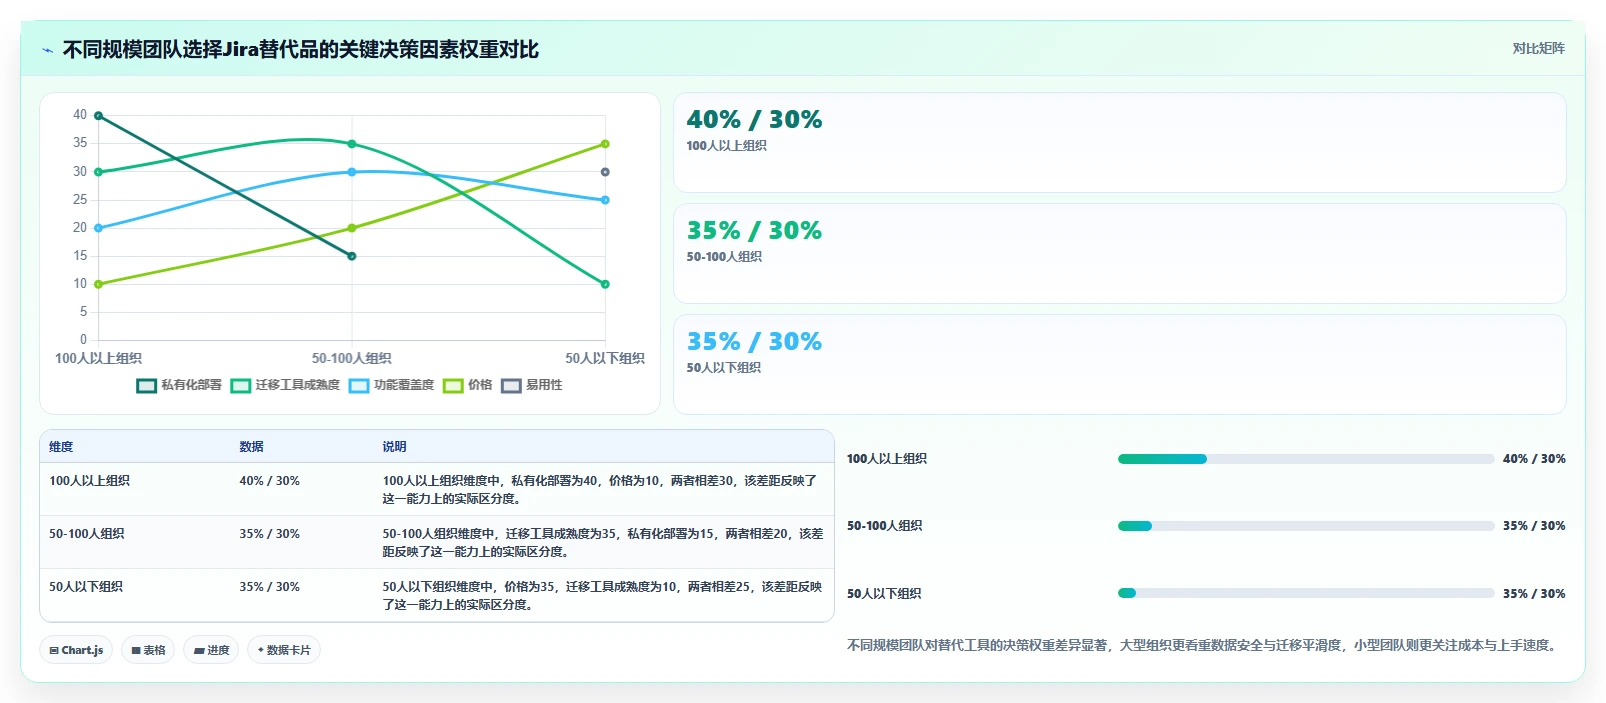Viewport: 1606px width, 703px height.
Task: Click the 50人以下组织 progress bar
Action: tap(1306, 593)
